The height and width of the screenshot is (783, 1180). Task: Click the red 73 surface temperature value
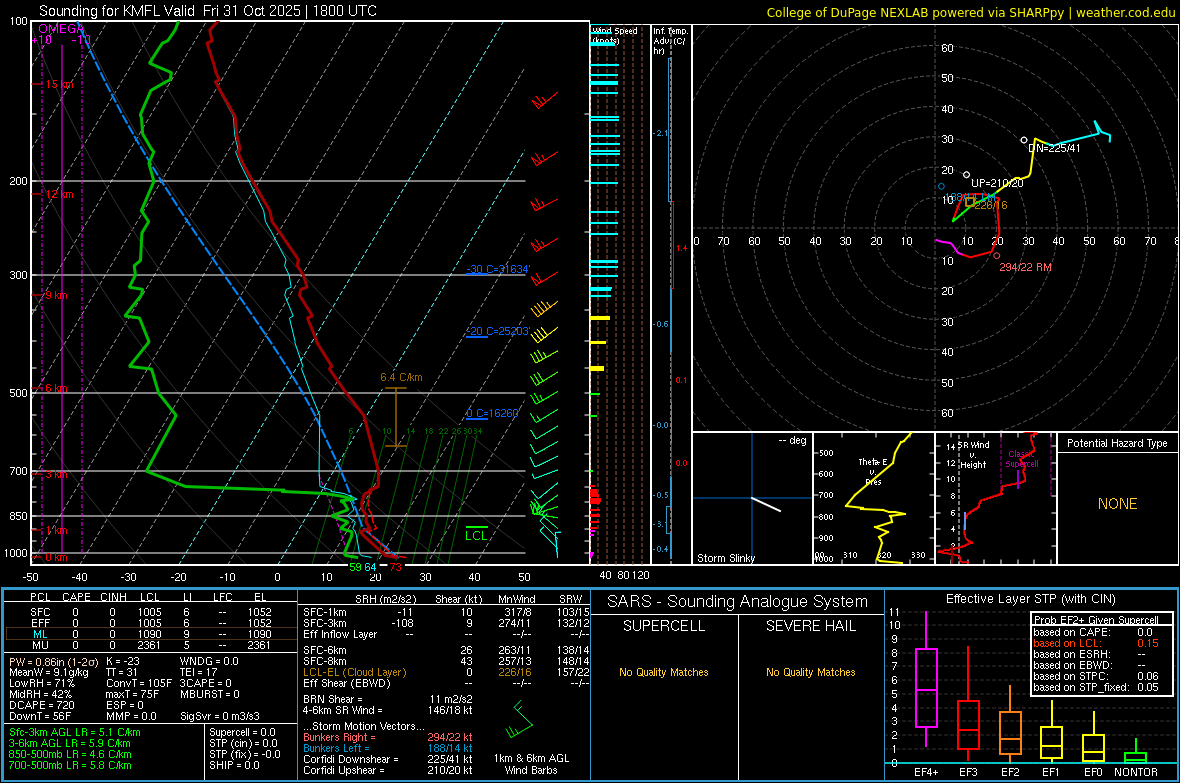click(395, 567)
